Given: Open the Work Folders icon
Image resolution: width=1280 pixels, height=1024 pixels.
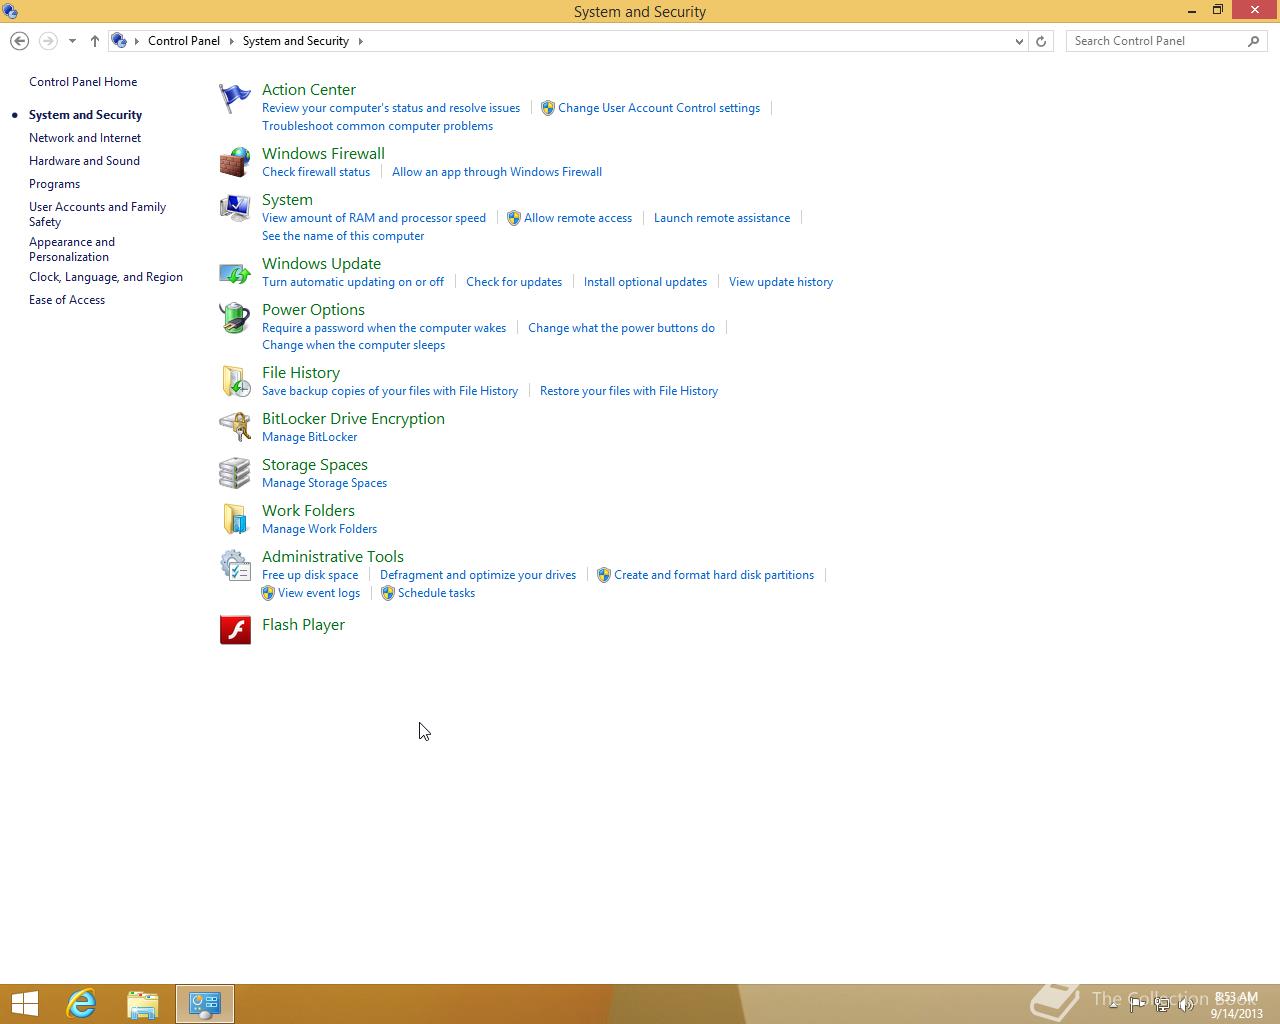Looking at the screenshot, I should point(235,519).
